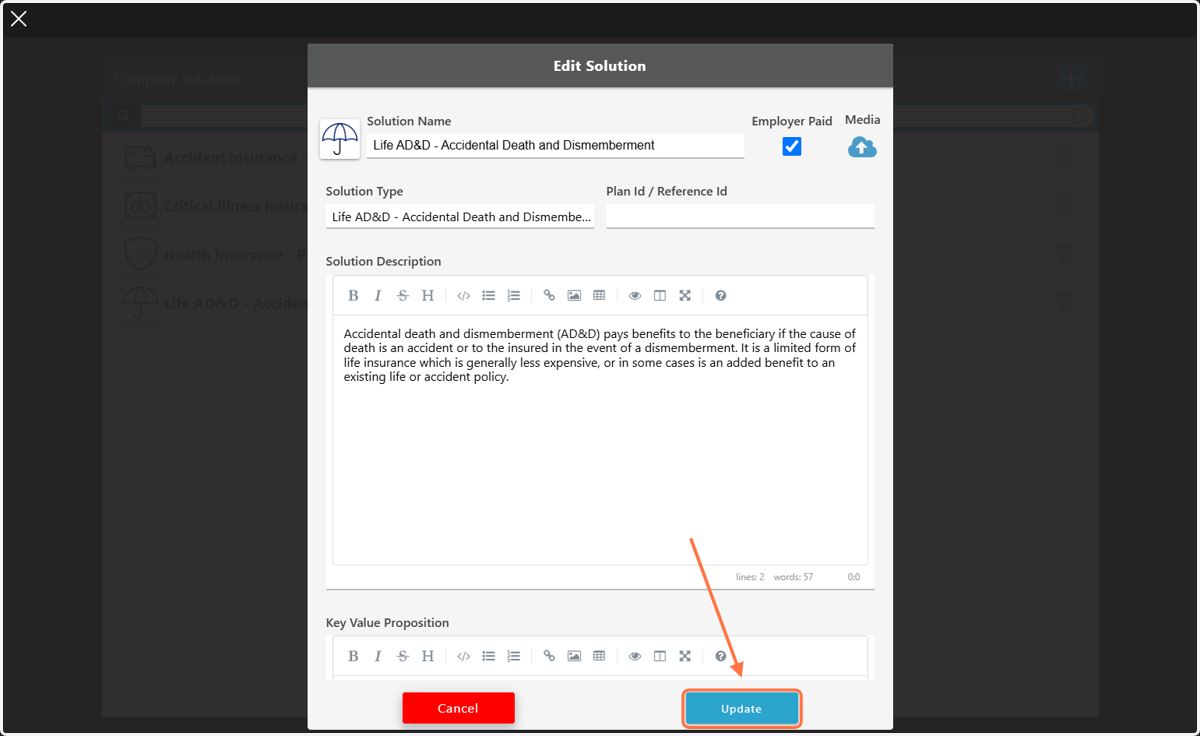Toggle side-by-side view in Solution Description editor
This screenshot has width=1200, height=736.
660,295
